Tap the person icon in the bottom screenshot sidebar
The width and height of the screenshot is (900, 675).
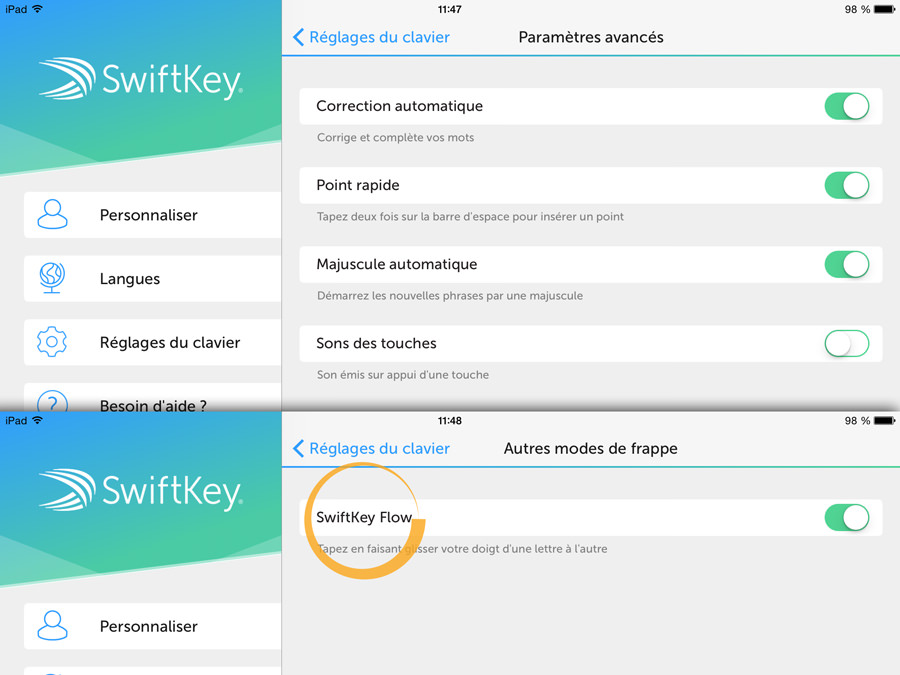(x=52, y=626)
